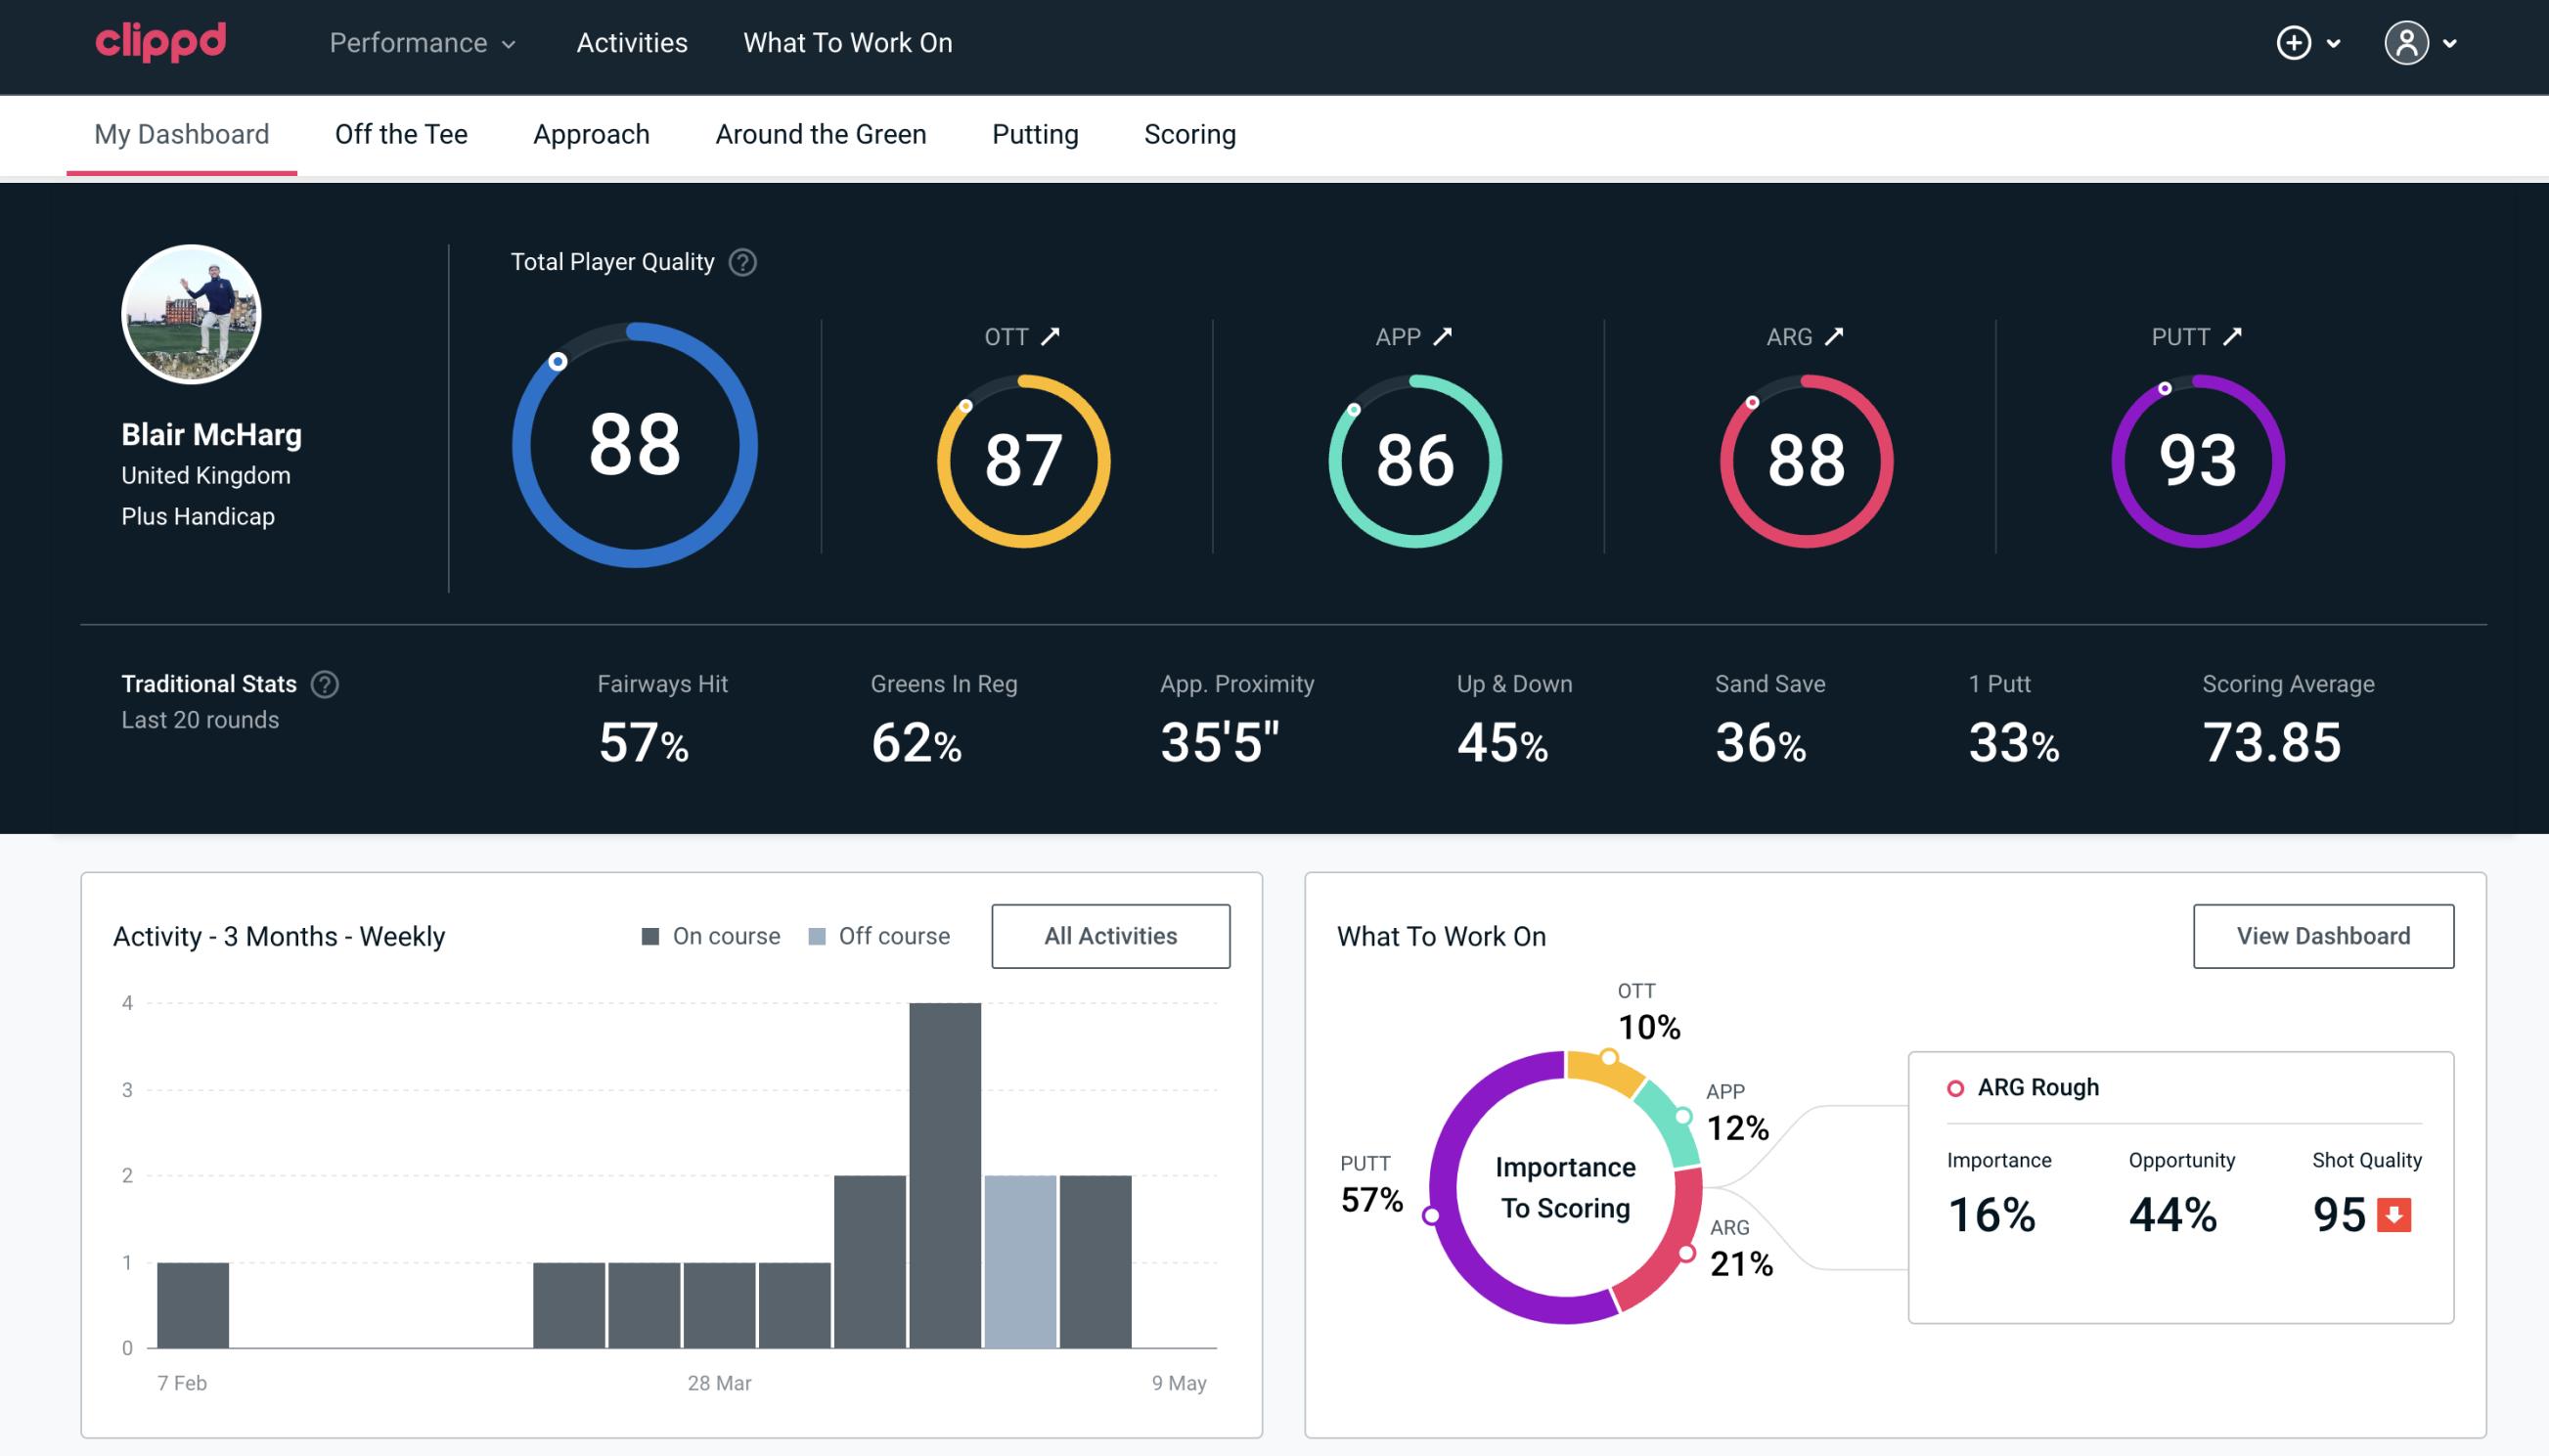The width and height of the screenshot is (2549, 1456).
Task: Expand the OTT scoring arrow link
Action: [1049, 336]
